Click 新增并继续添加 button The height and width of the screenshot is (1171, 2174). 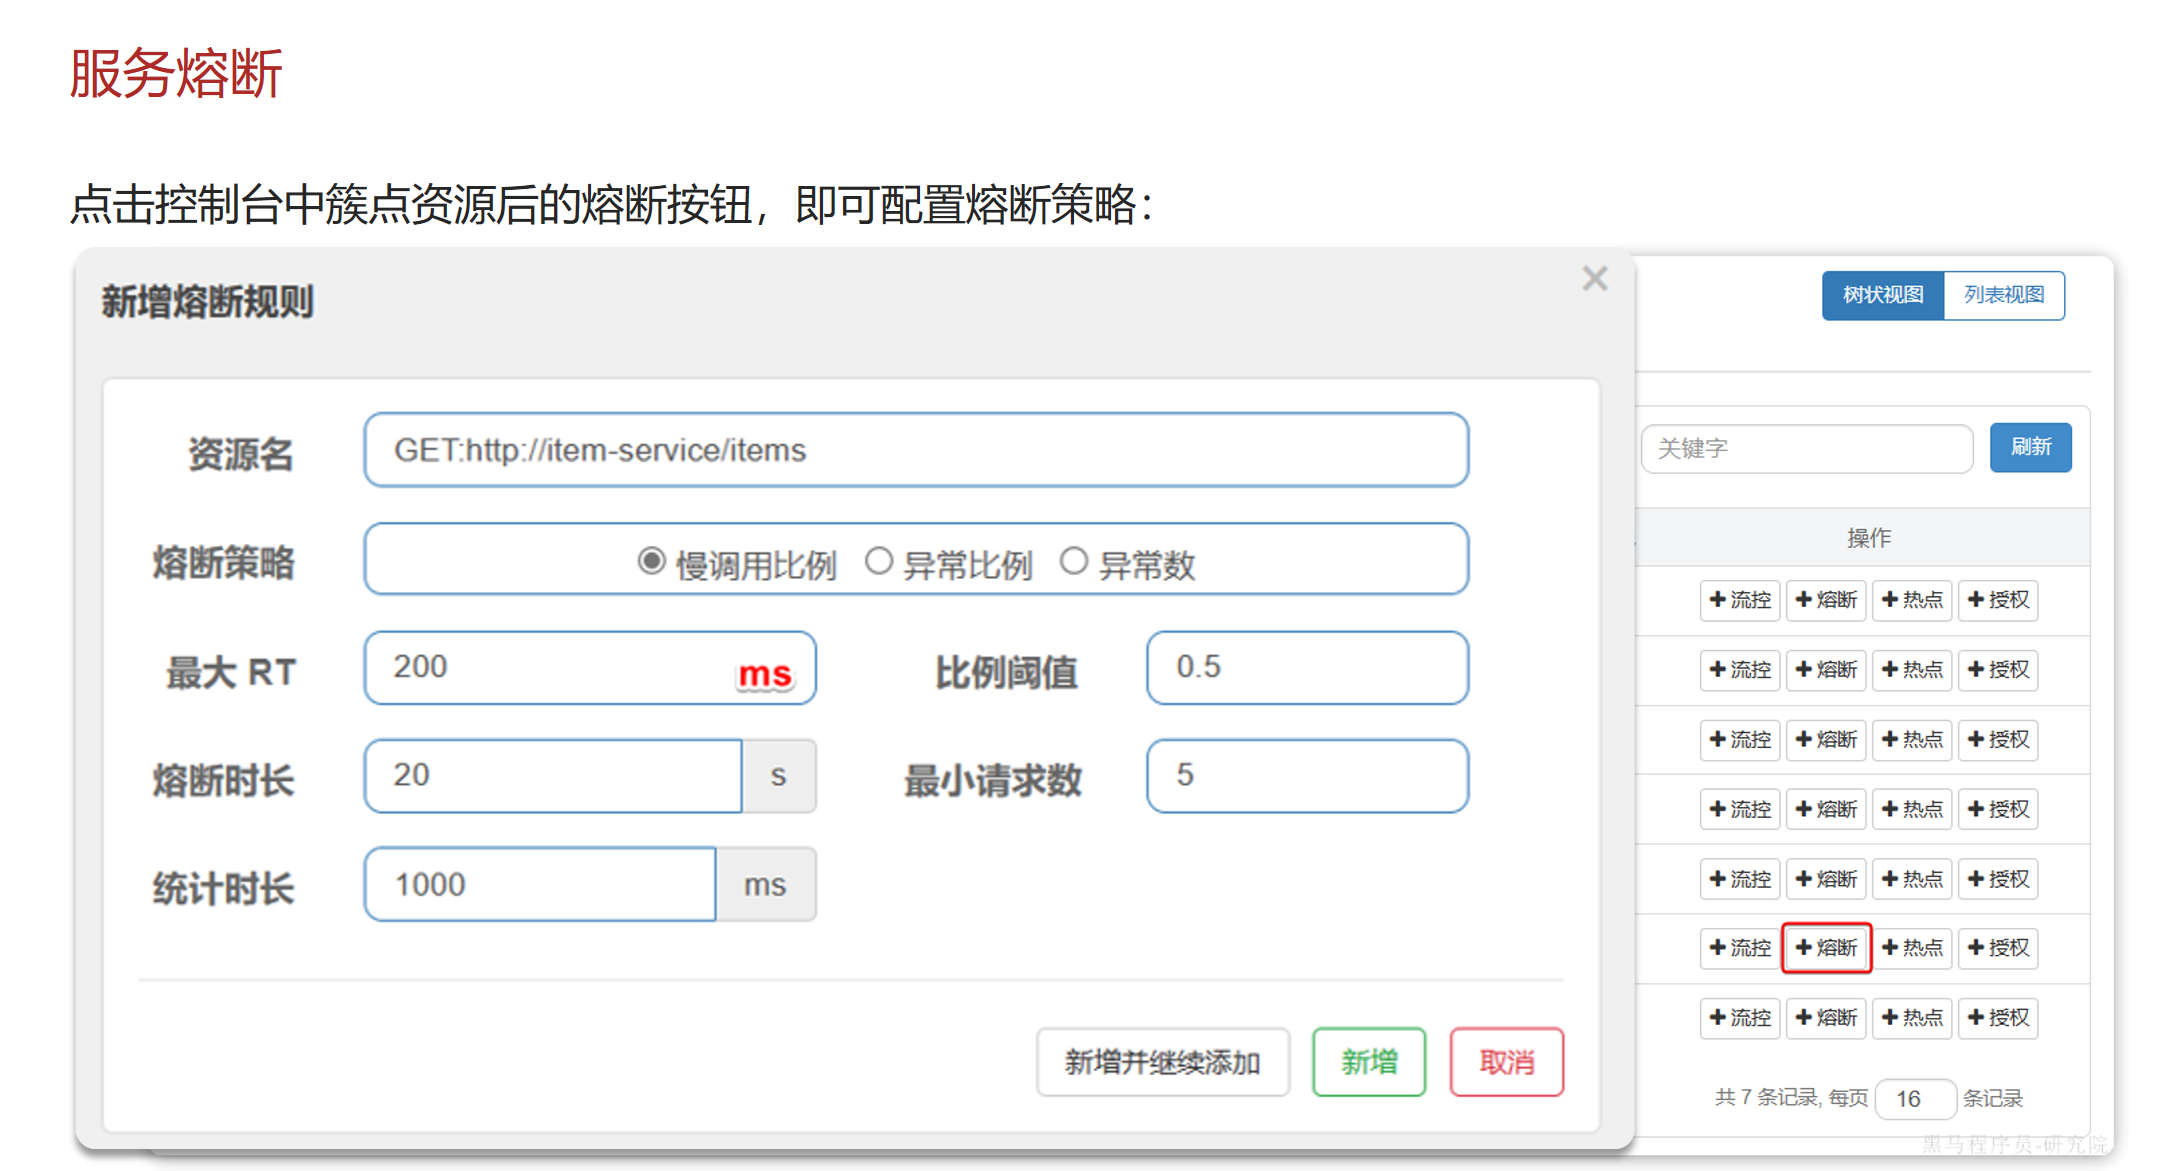(x=1163, y=1062)
